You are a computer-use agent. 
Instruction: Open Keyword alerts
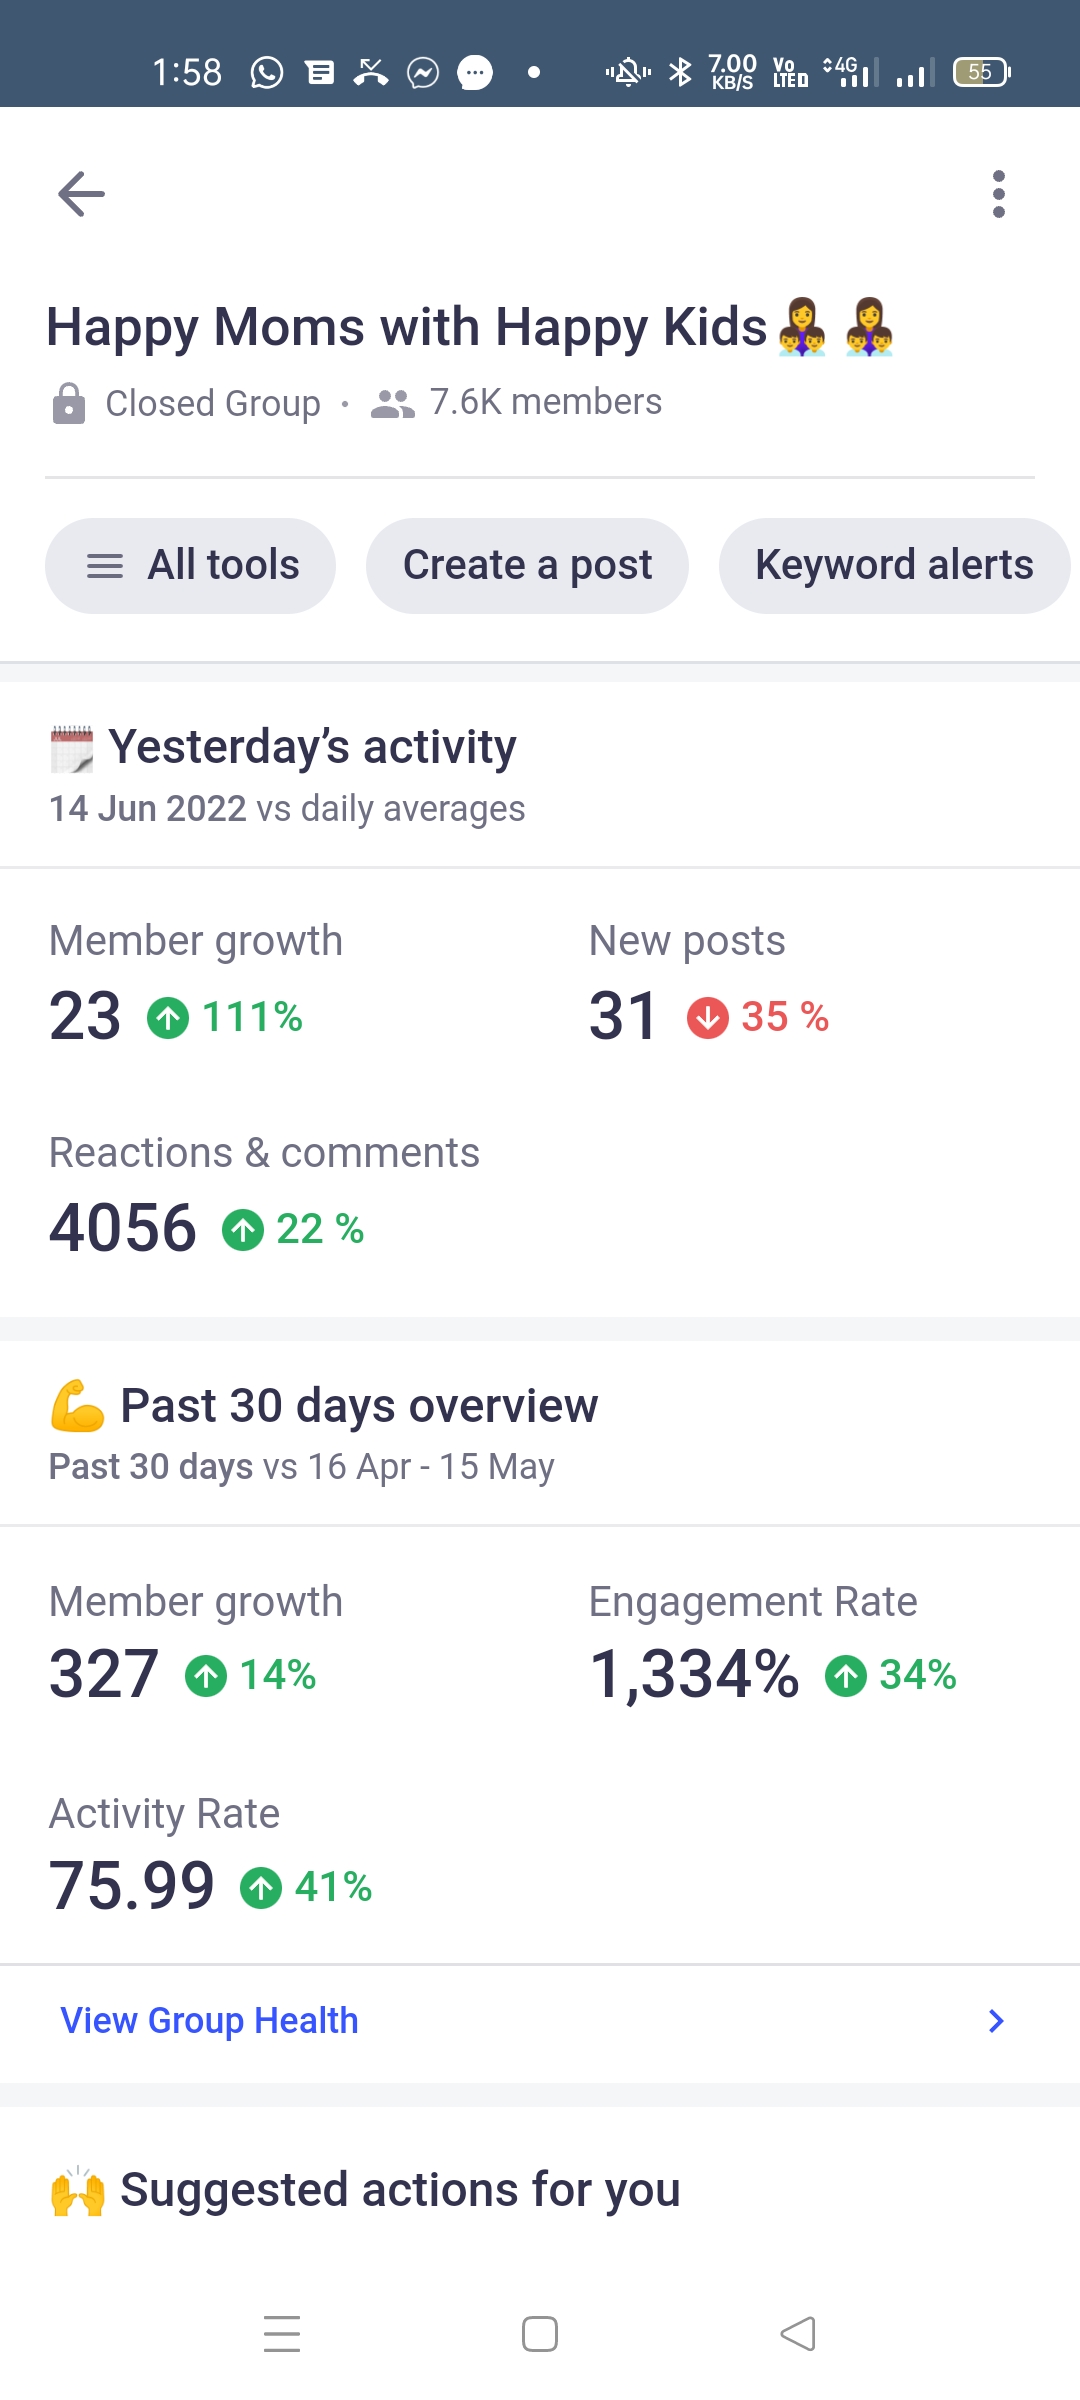(x=894, y=566)
